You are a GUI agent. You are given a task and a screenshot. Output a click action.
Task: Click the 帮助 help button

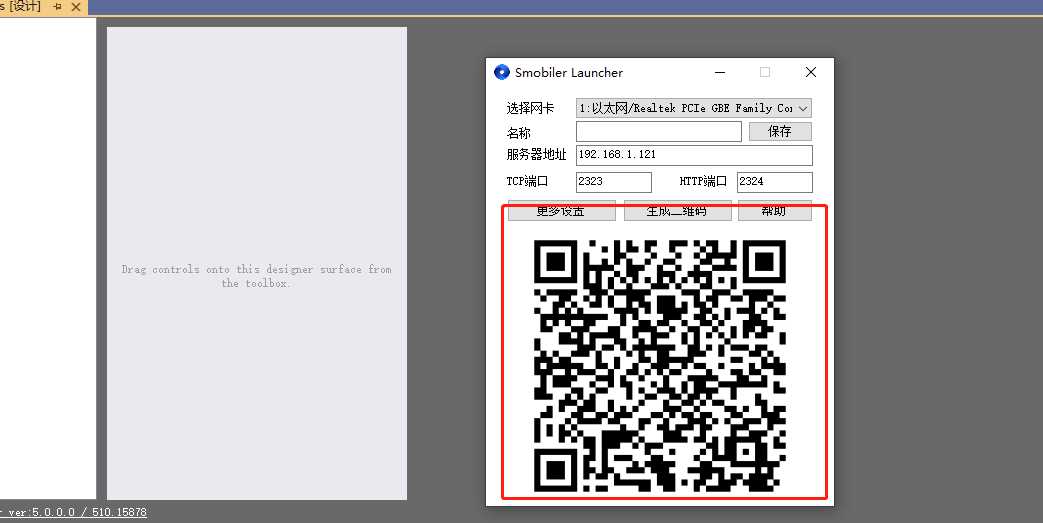[x=774, y=210]
